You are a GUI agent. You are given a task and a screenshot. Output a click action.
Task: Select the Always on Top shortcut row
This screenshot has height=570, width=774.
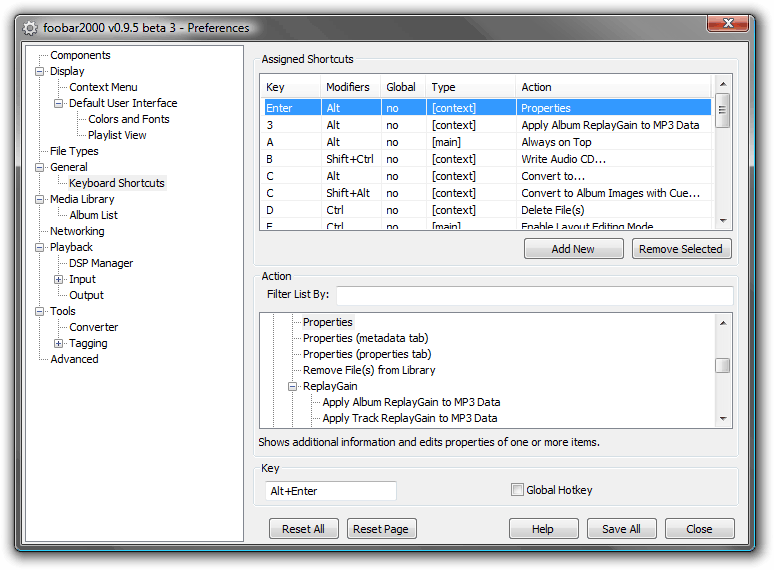pos(487,142)
